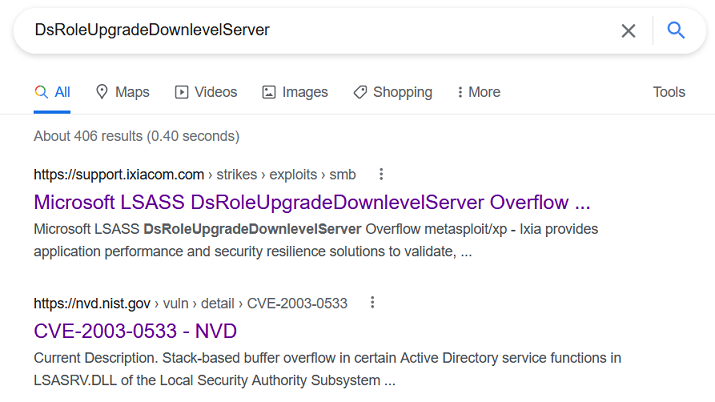Switch to the Images tab
This screenshot has height=402, width=715.
point(295,93)
